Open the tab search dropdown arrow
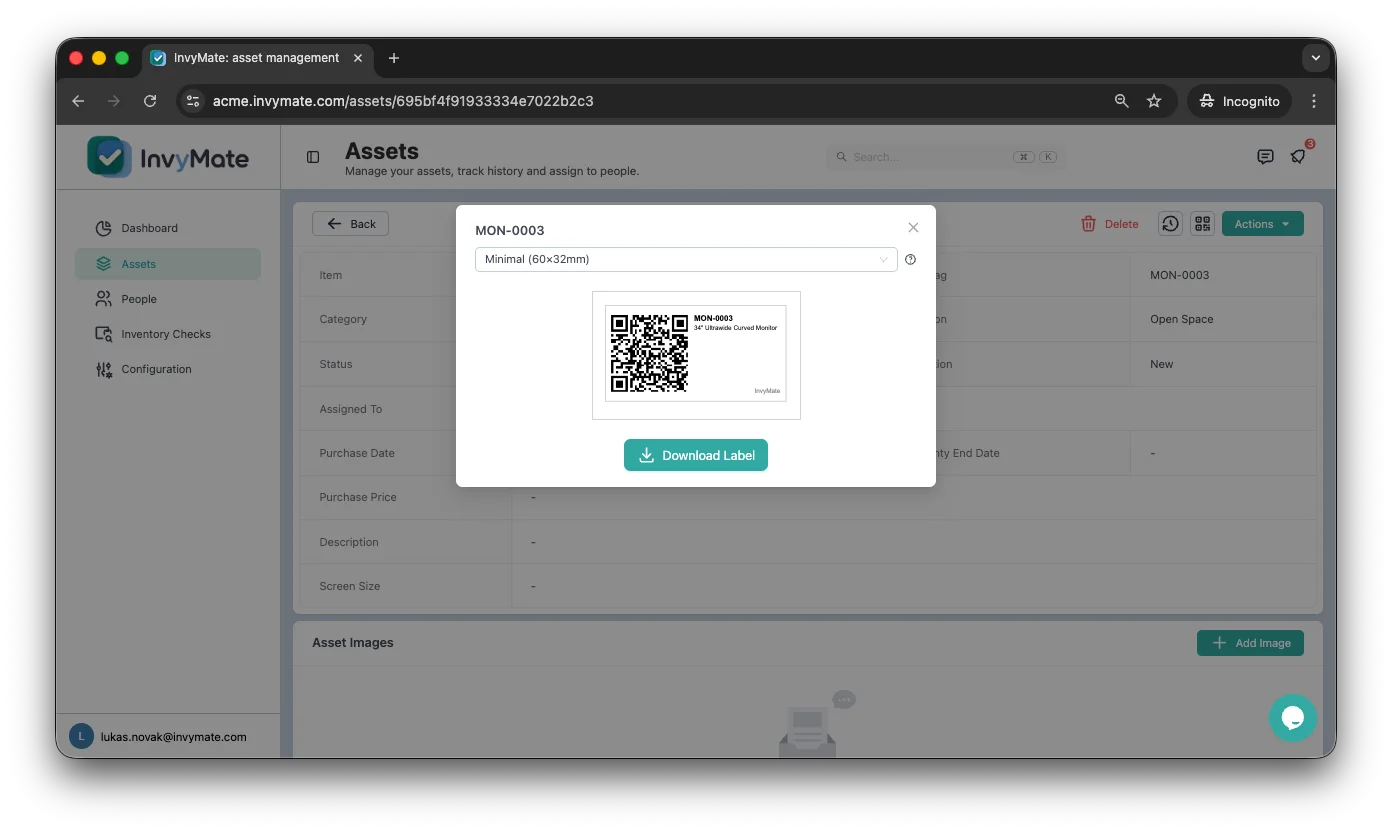1392x832 pixels. [x=1315, y=58]
